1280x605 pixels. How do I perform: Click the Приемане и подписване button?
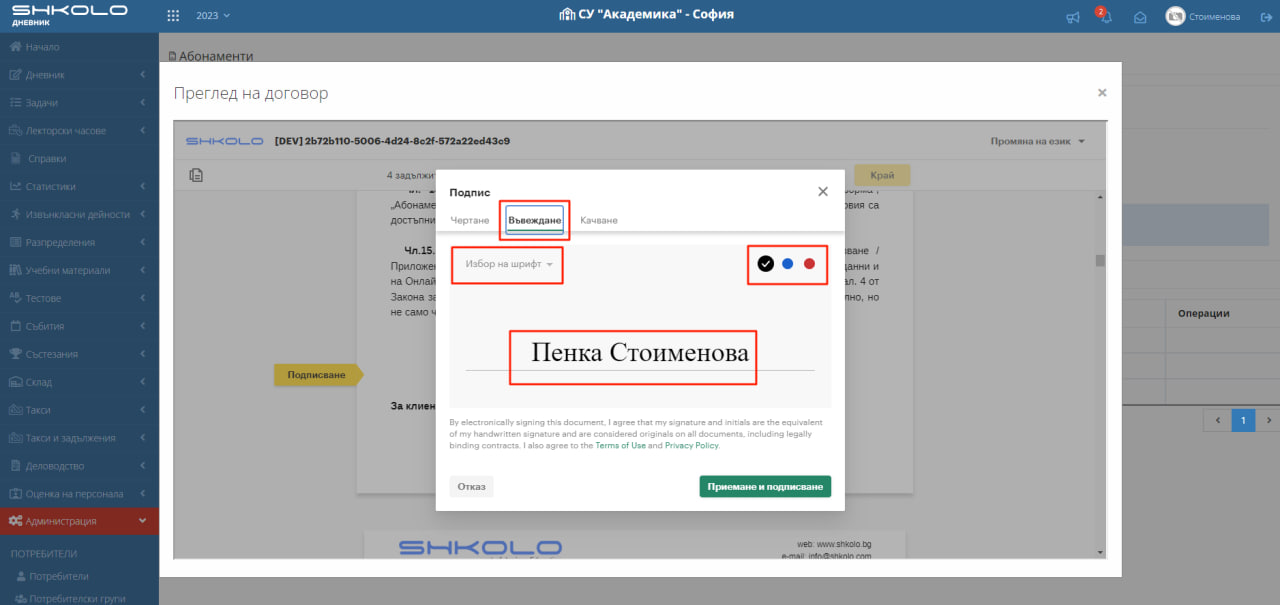pos(764,487)
